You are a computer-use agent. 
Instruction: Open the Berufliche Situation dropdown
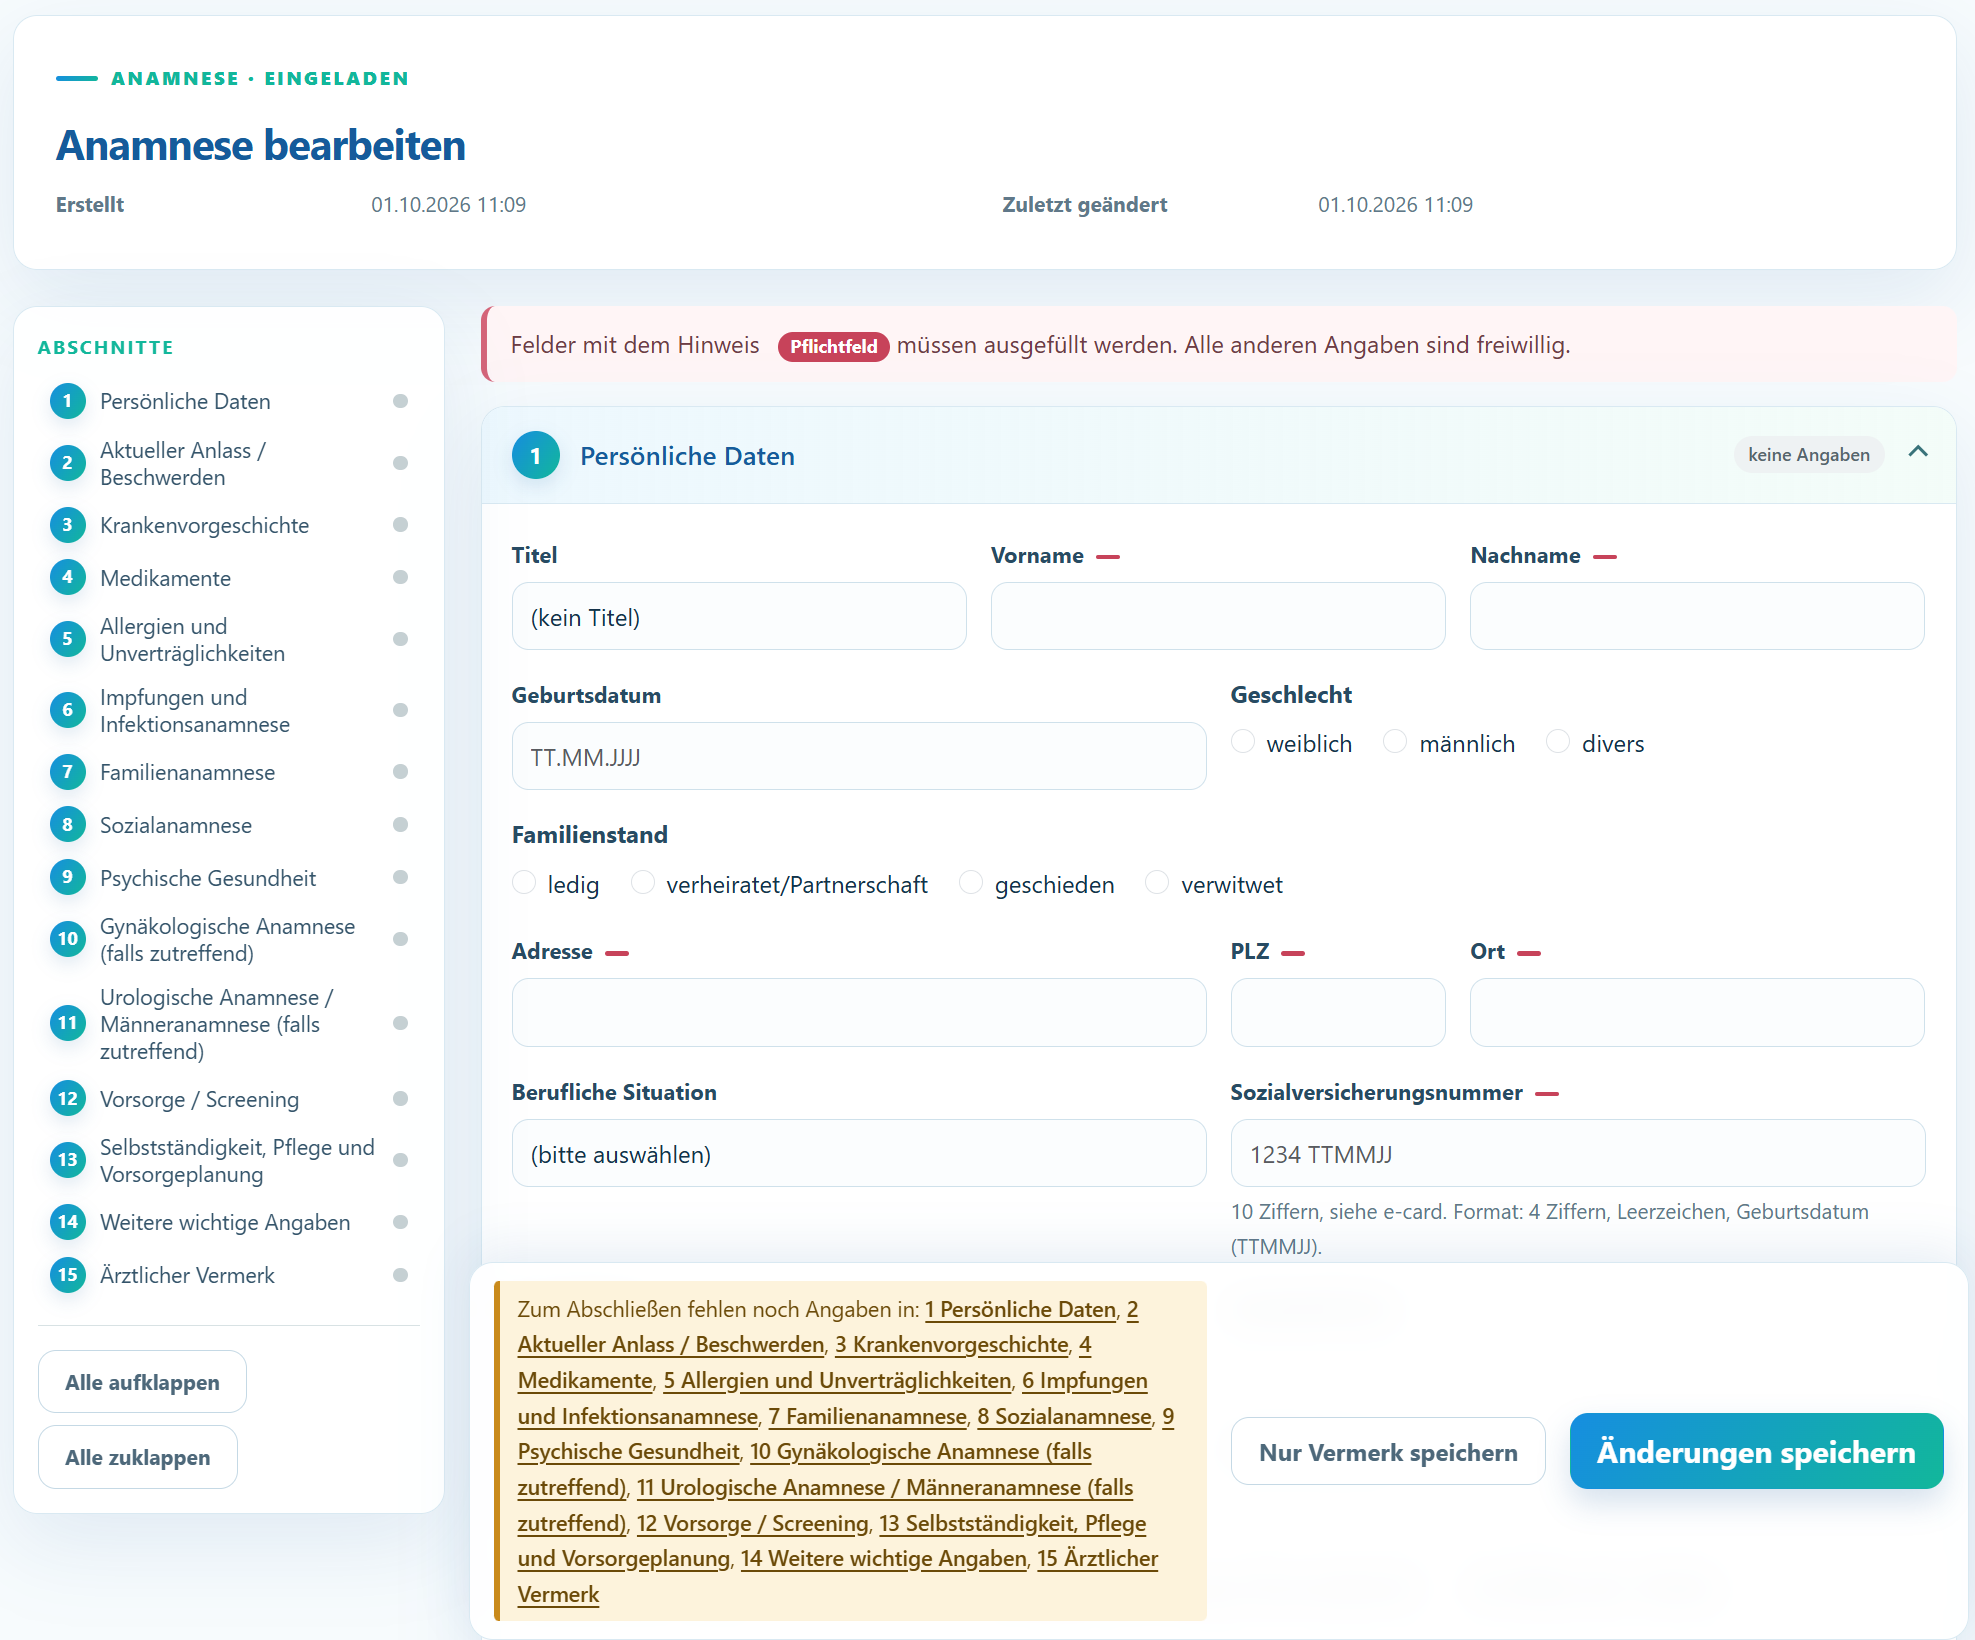click(x=859, y=1154)
